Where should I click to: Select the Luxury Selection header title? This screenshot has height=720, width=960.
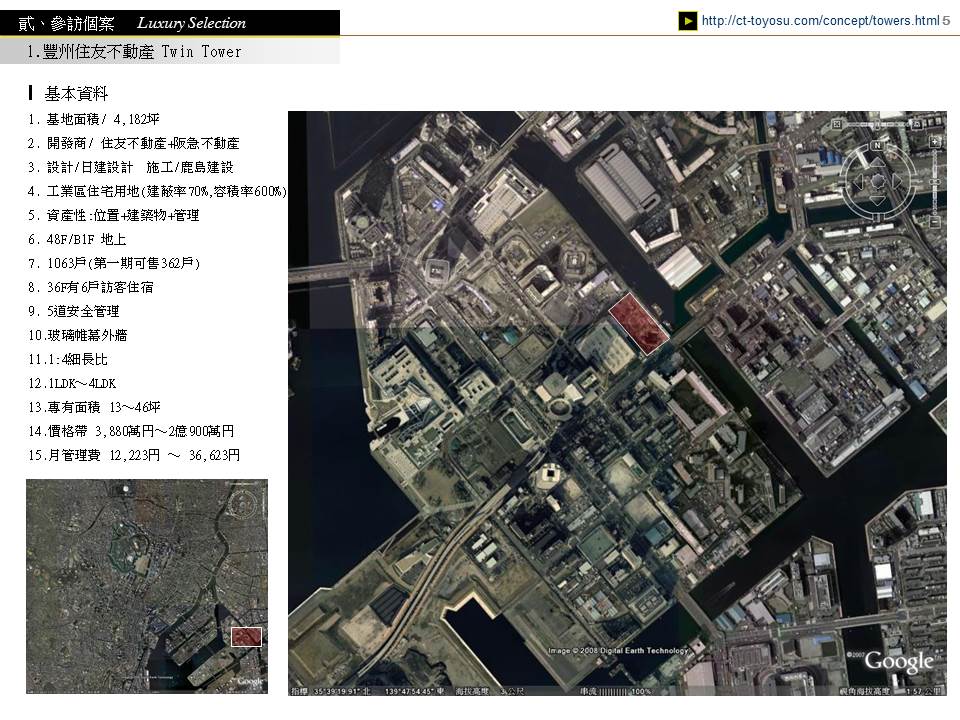coord(191,23)
